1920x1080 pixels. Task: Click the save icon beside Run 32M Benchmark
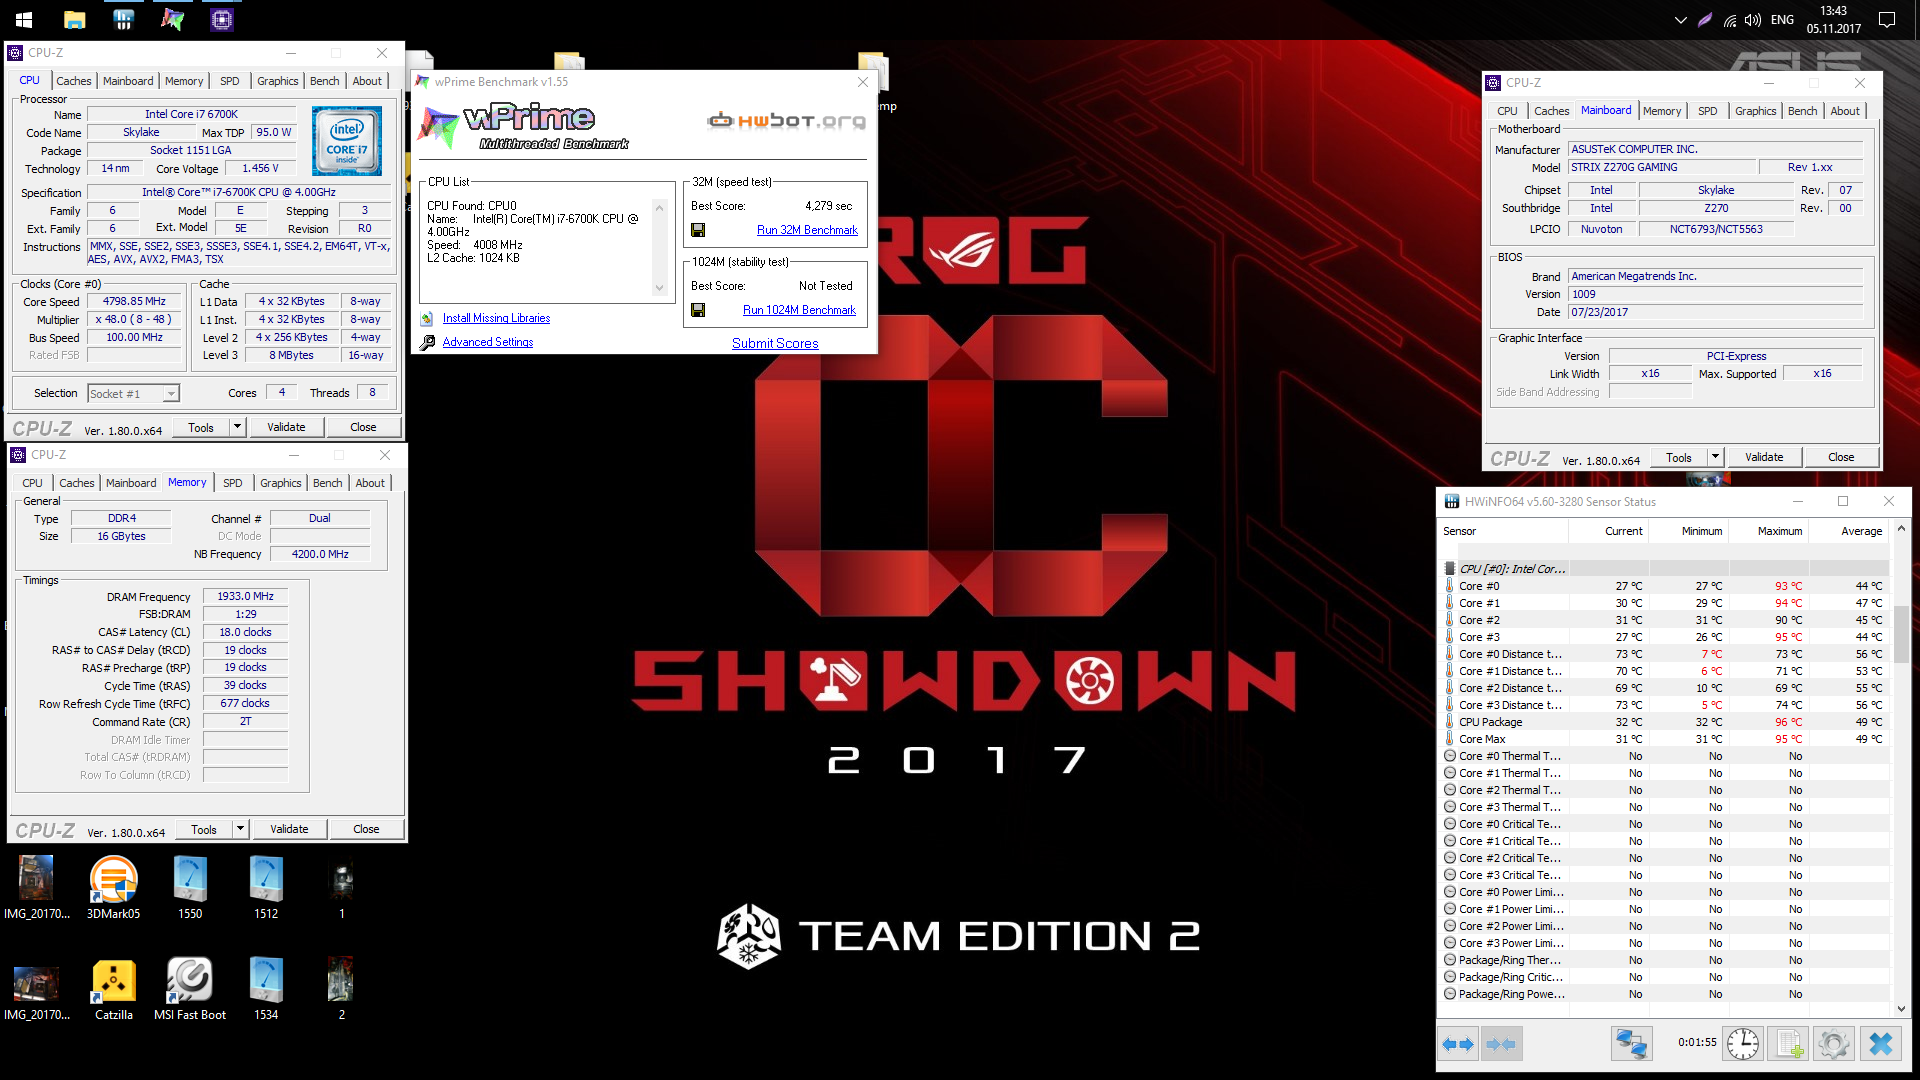point(698,230)
